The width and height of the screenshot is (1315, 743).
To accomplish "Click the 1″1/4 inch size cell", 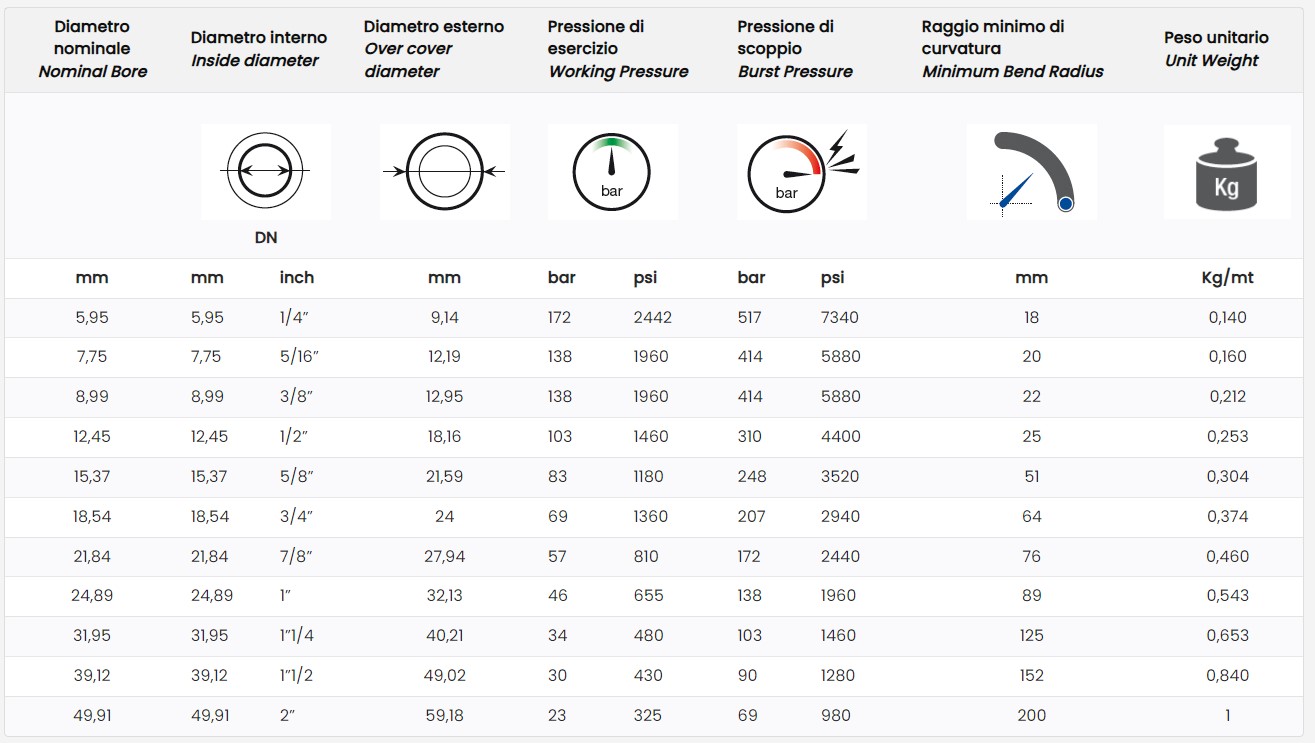I will pos(296,635).
